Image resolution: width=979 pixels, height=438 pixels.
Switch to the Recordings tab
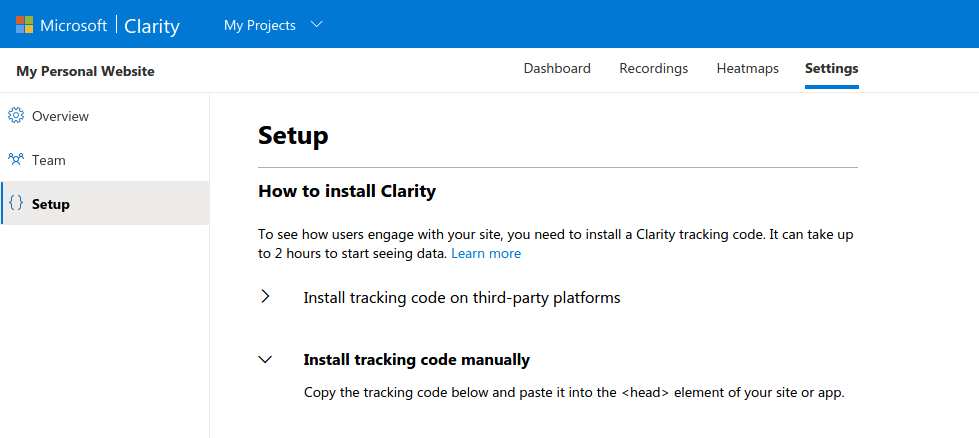(654, 69)
